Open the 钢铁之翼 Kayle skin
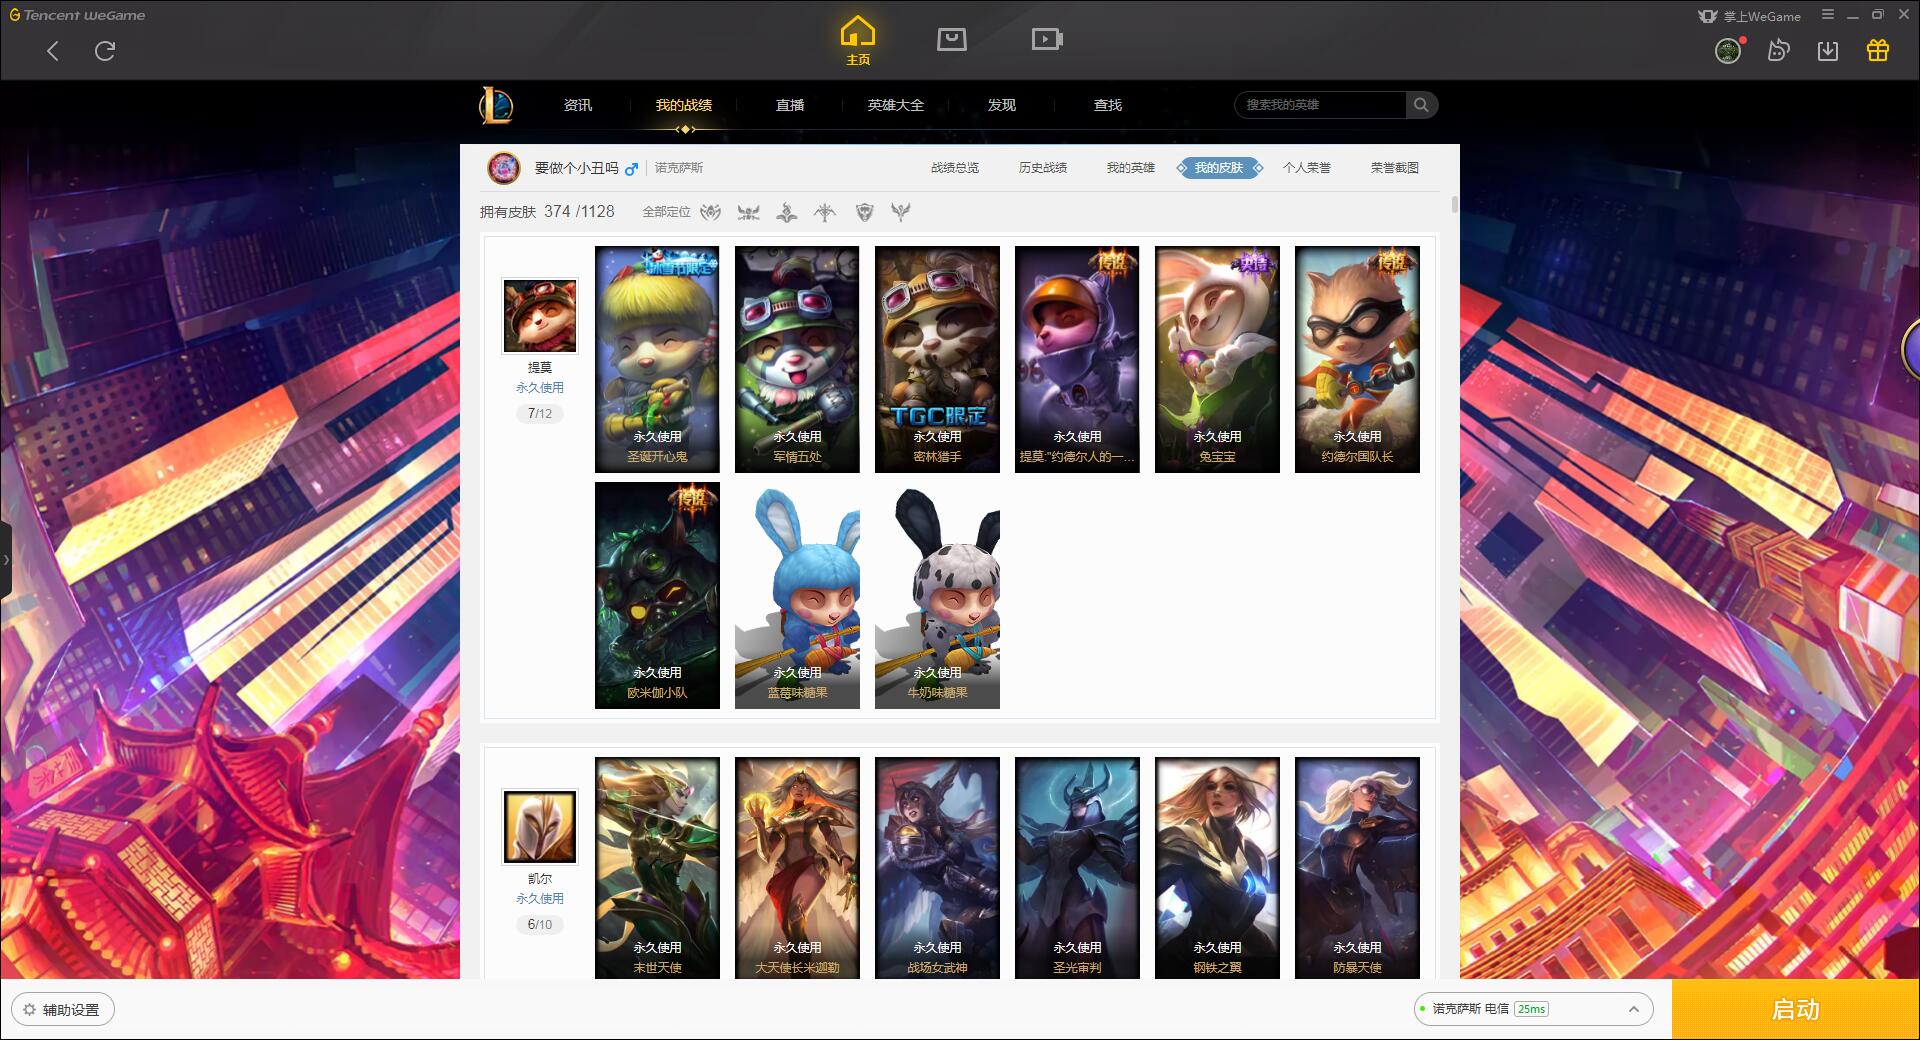1920x1040 pixels. point(1217,867)
